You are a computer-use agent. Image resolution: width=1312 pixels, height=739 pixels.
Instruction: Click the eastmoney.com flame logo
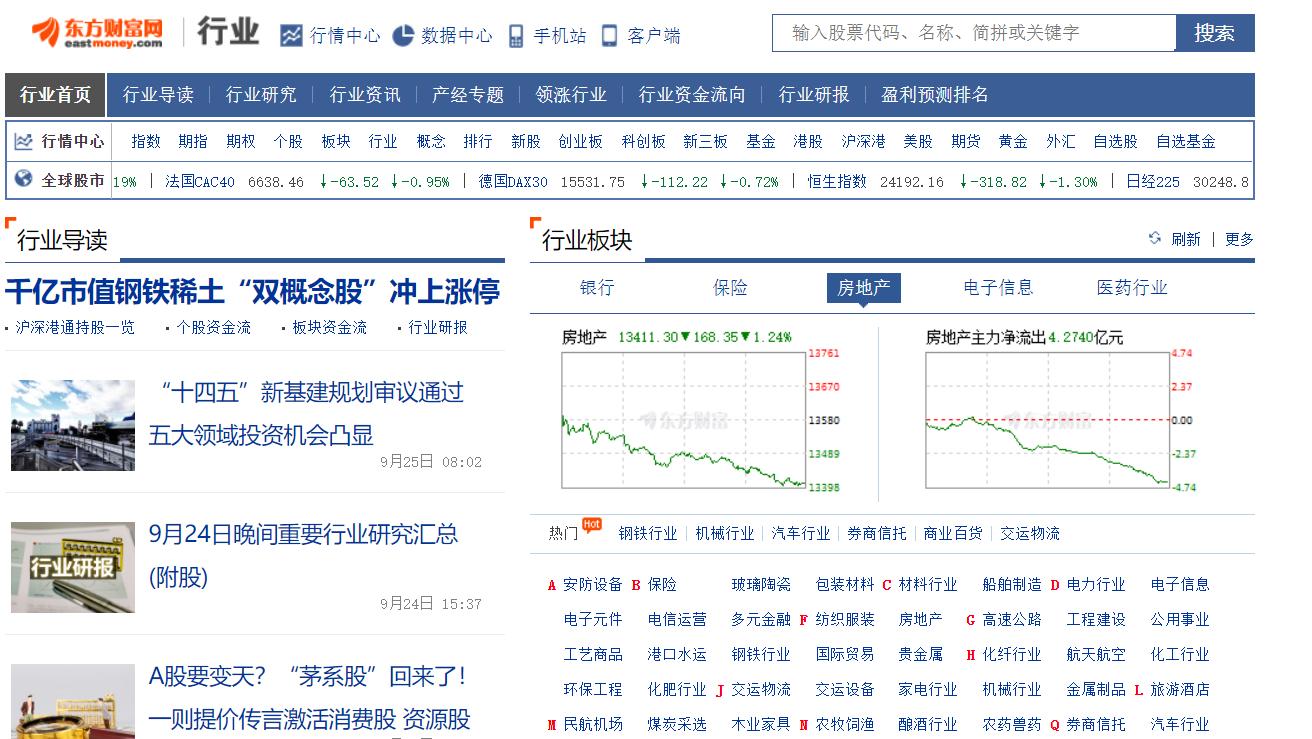click(x=45, y=30)
